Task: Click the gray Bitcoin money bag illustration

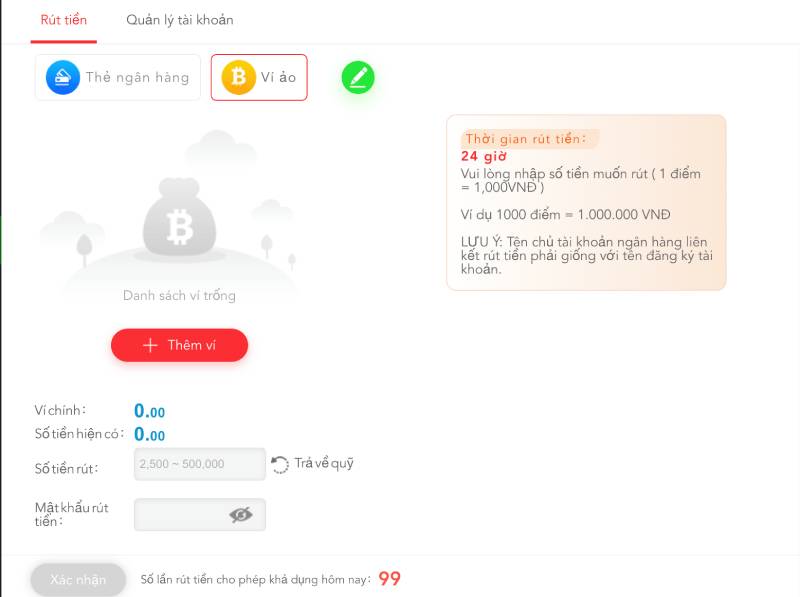Action: (x=180, y=217)
